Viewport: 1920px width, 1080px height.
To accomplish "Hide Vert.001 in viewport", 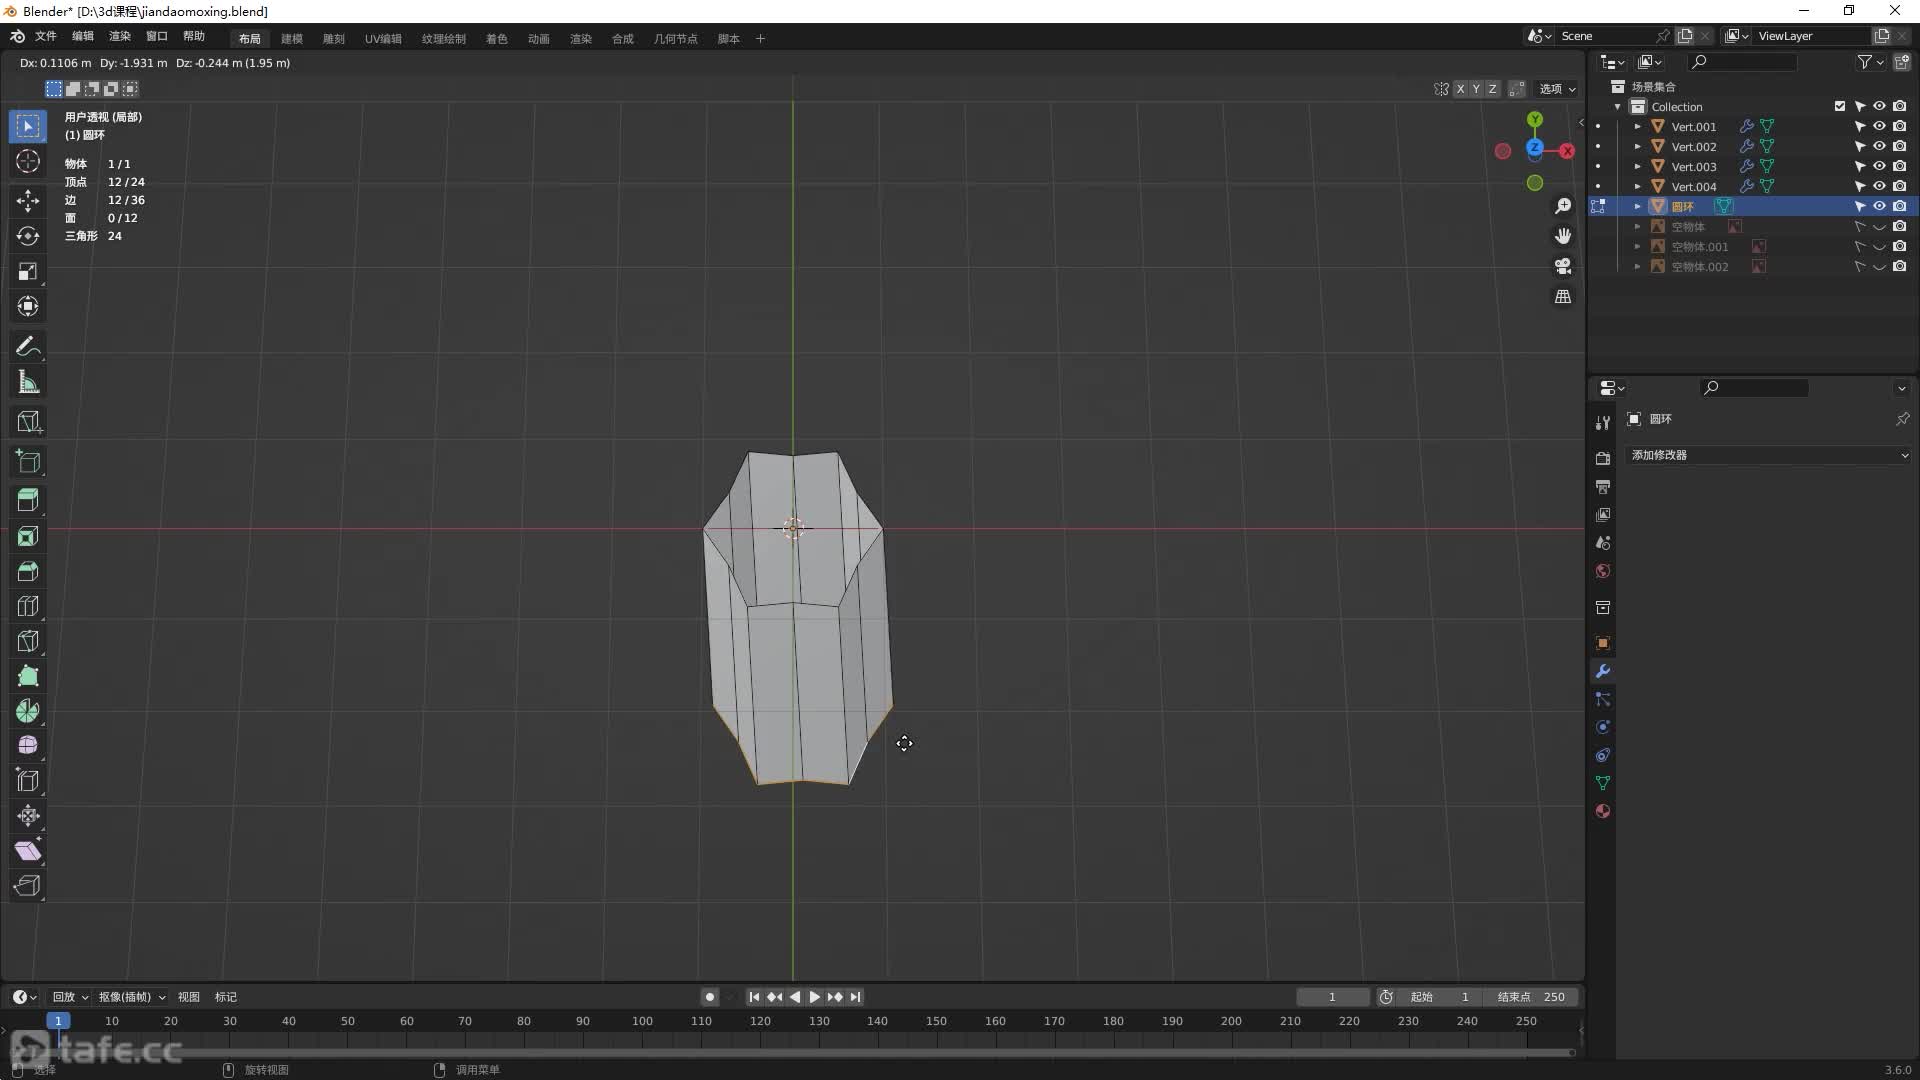I will pyautogui.click(x=1879, y=126).
